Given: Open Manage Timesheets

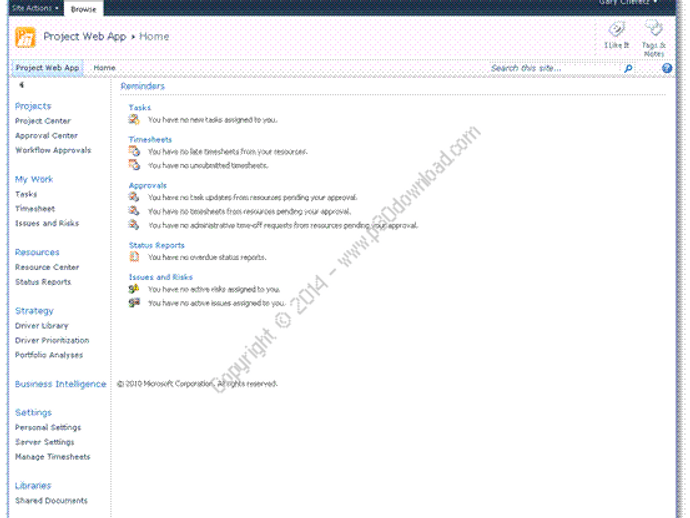Looking at the screenshot, I should (52, 457).
